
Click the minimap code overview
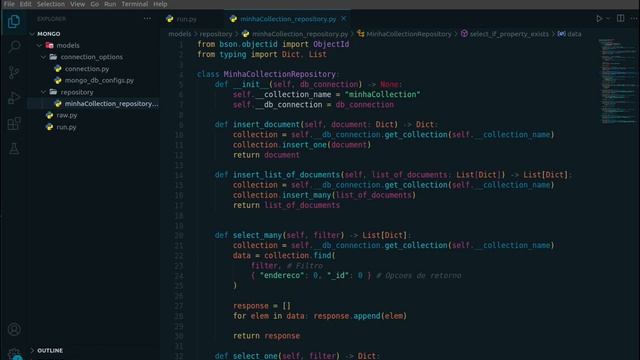click(616, 81)
